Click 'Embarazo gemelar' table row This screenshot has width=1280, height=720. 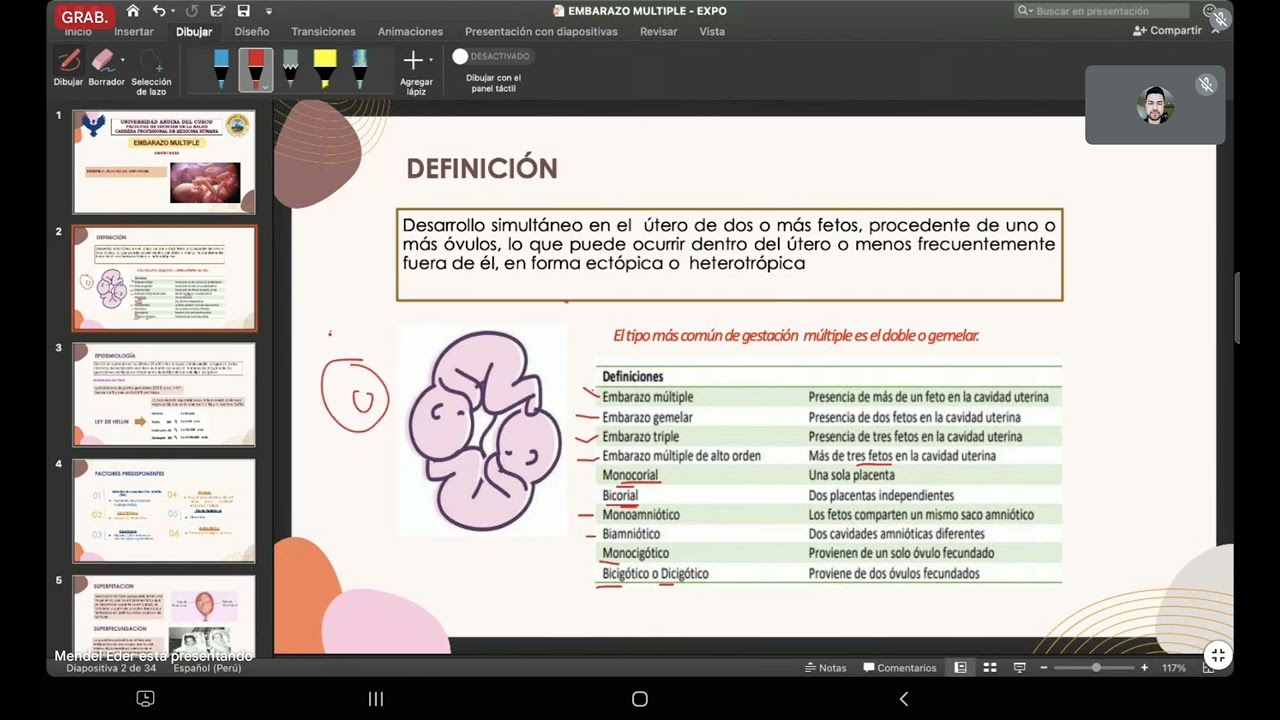[829, 417]
